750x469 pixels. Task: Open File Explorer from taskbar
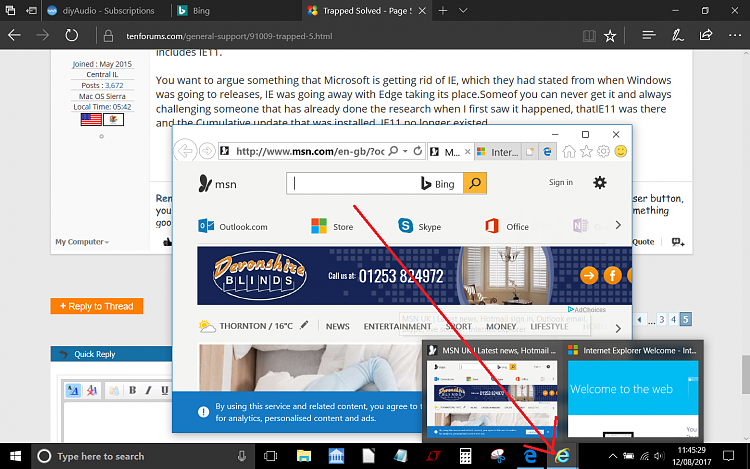304,456
